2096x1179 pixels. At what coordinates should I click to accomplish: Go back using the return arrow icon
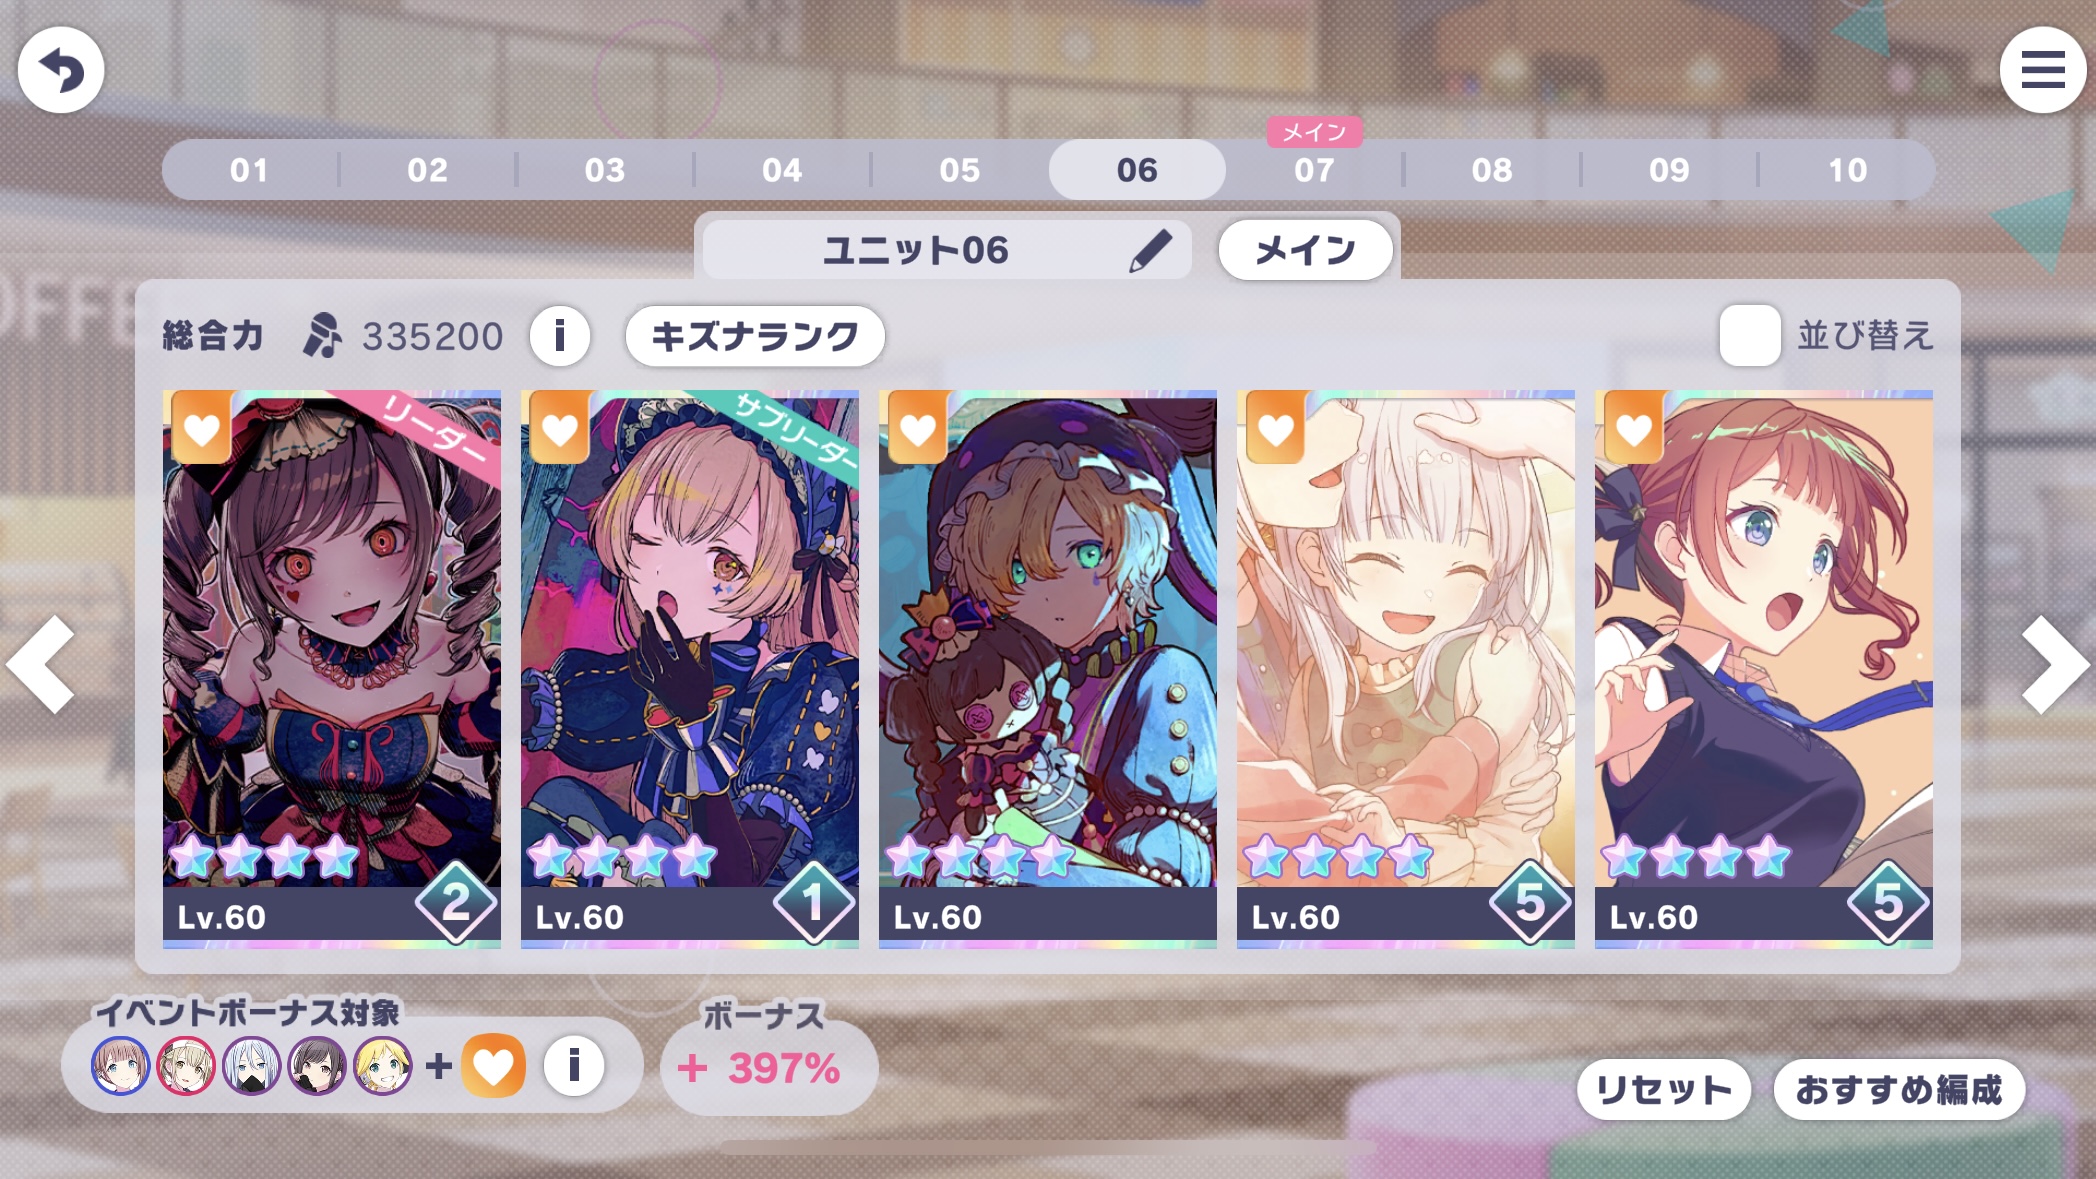(x=61, y=70)
